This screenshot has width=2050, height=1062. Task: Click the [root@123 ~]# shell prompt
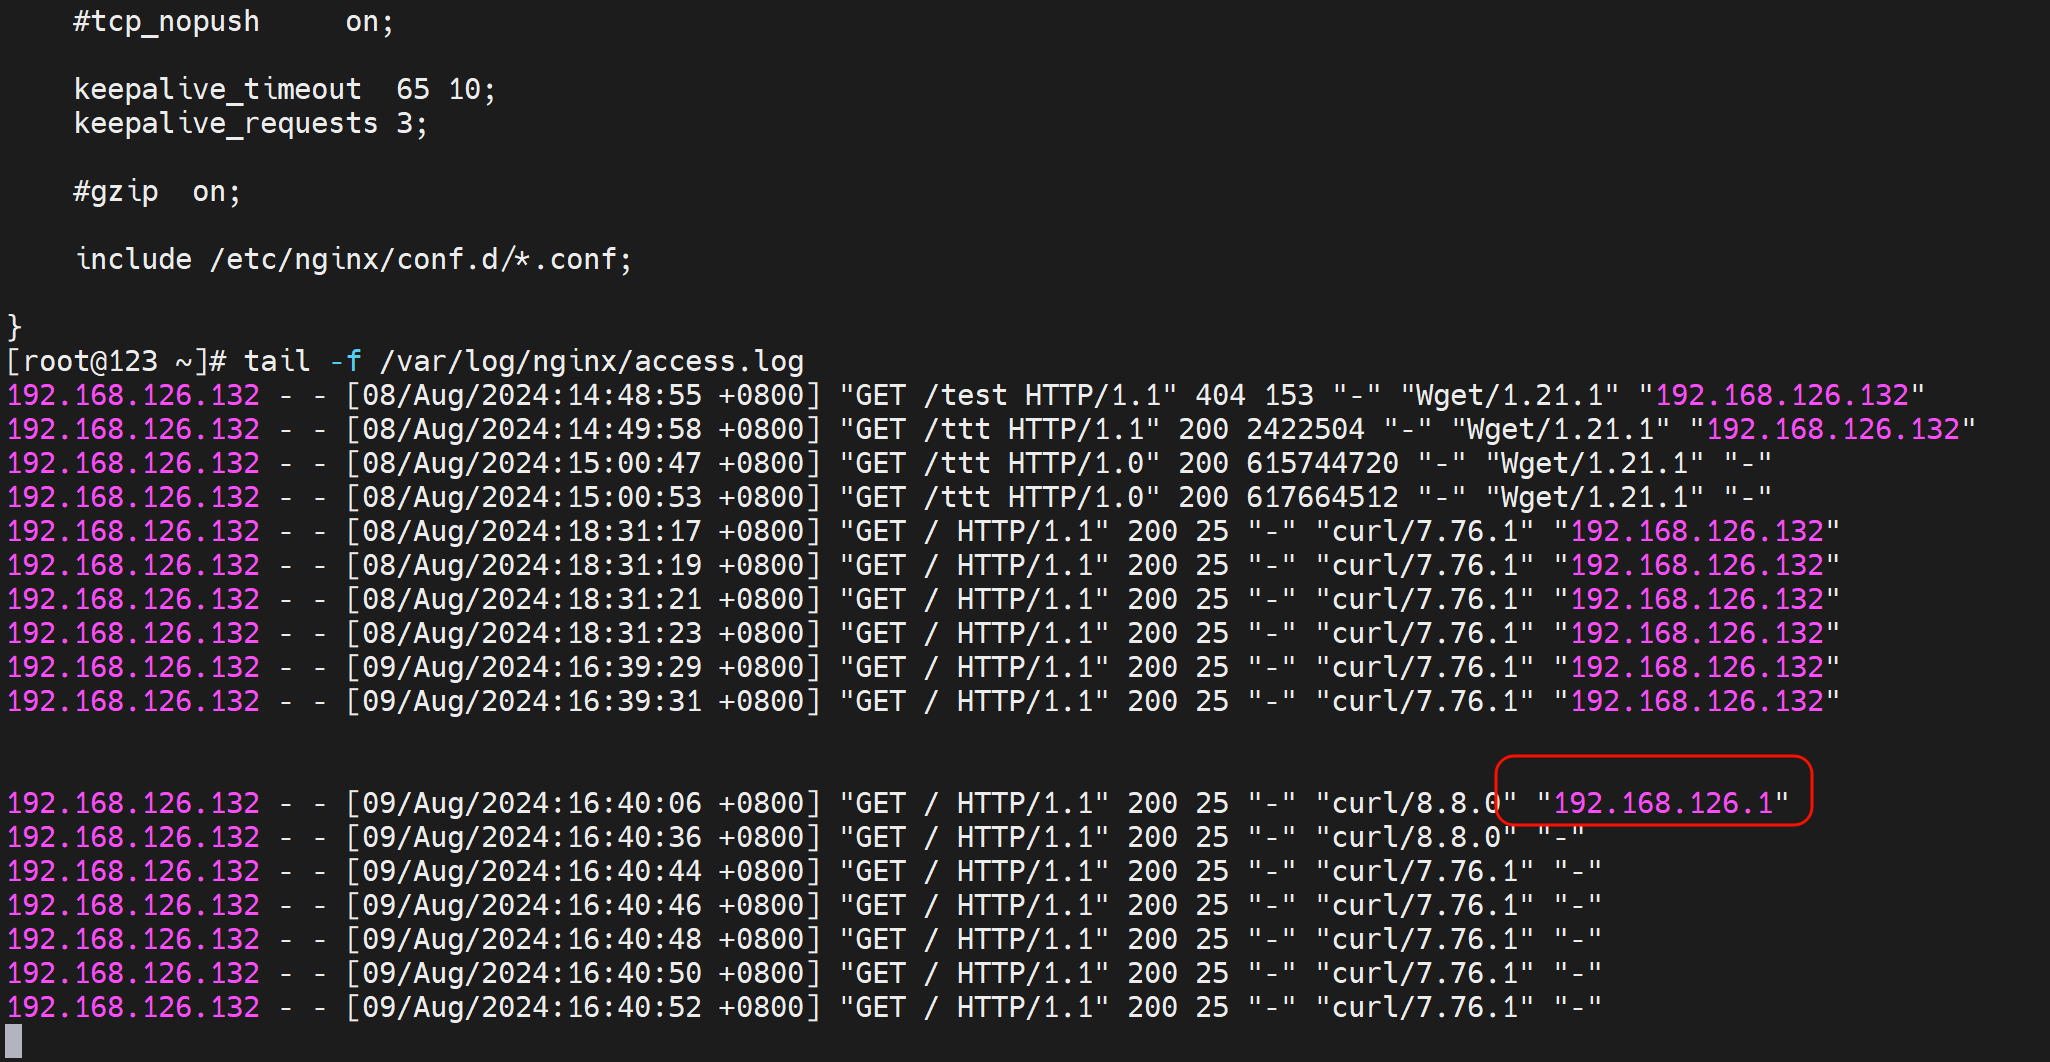coord(116,361)
